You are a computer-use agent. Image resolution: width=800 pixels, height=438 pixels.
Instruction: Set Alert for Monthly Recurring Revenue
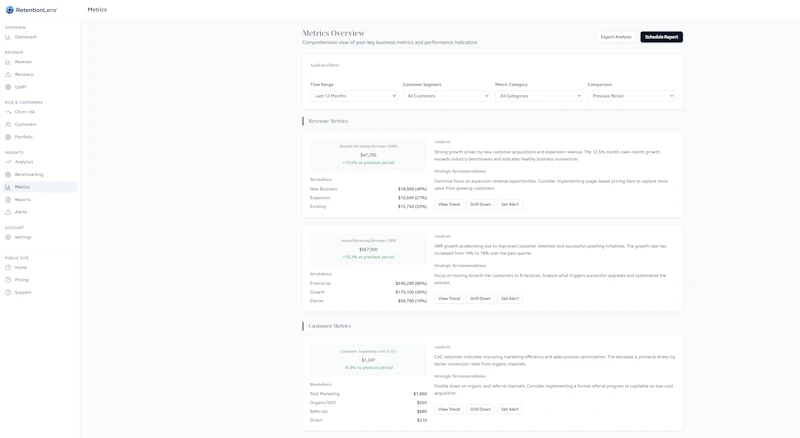pyautogui.click(x=510, y=204)
